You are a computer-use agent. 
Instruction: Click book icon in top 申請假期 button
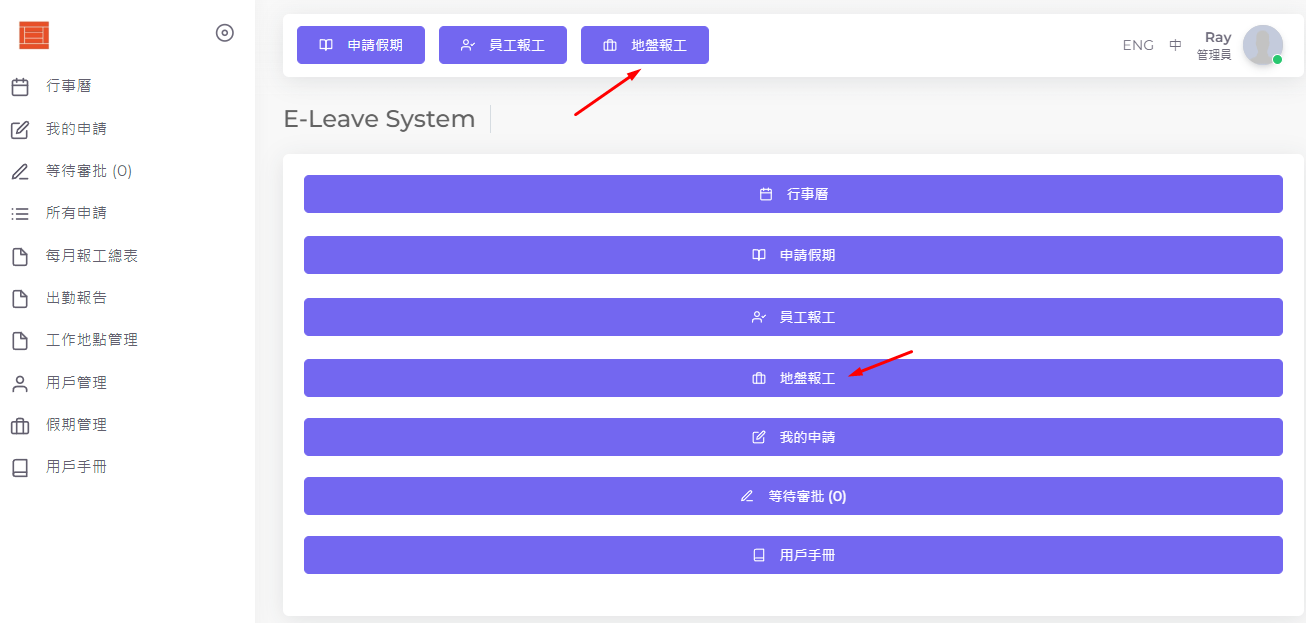pos(326,45)
